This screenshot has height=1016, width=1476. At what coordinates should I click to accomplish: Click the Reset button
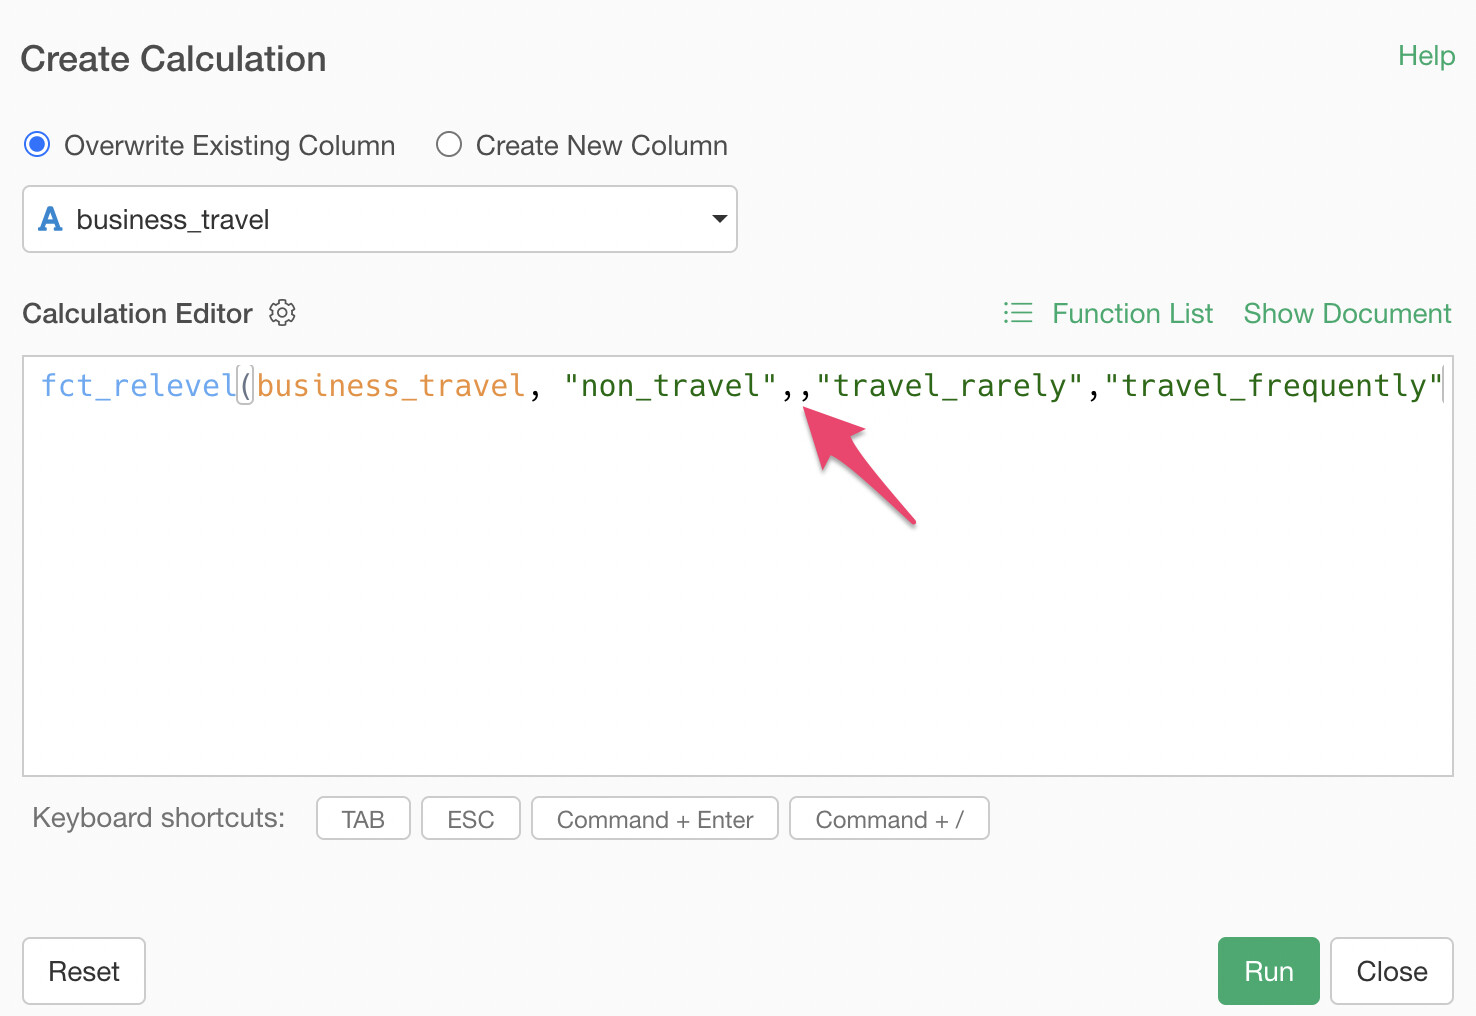(84, 971)
